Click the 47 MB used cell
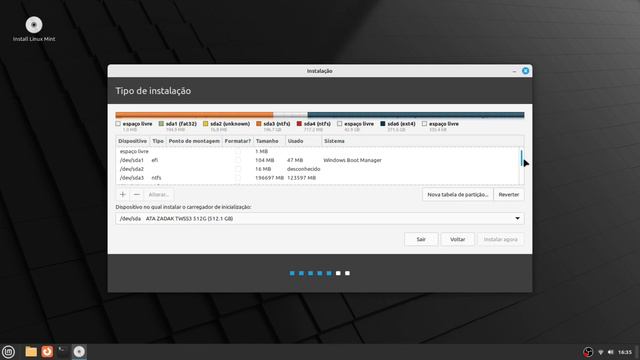The image size is (640, 360). point(295,160)
